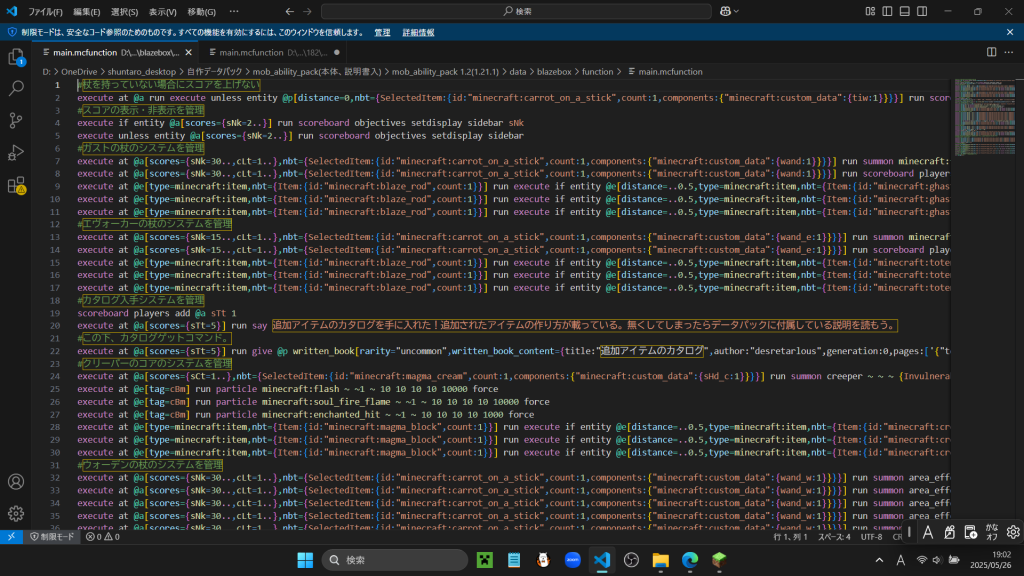Open the clock showing 19:02 2025/05/26
Viewport: 1024px width, 576px height.
[991, 560]
